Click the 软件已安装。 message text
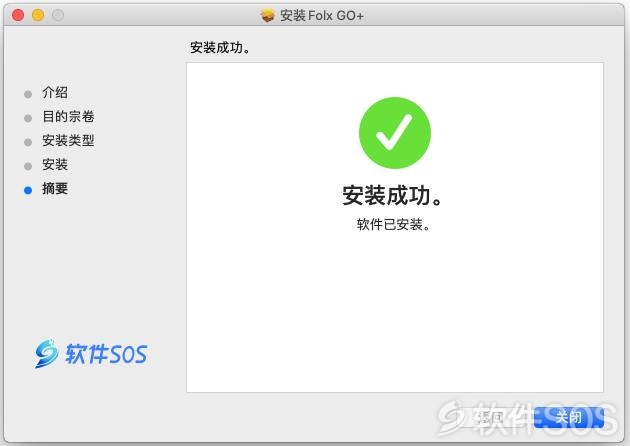Viewport: 630px width, 446px height. click(394, 225)
